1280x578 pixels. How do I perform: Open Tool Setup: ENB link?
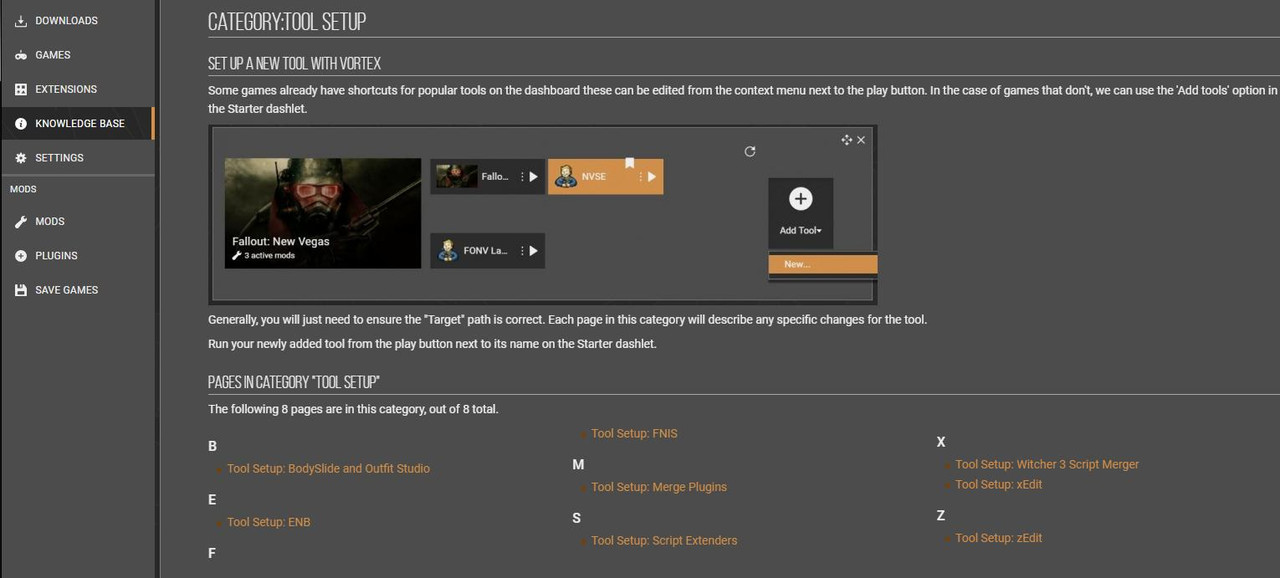[269, 522]
